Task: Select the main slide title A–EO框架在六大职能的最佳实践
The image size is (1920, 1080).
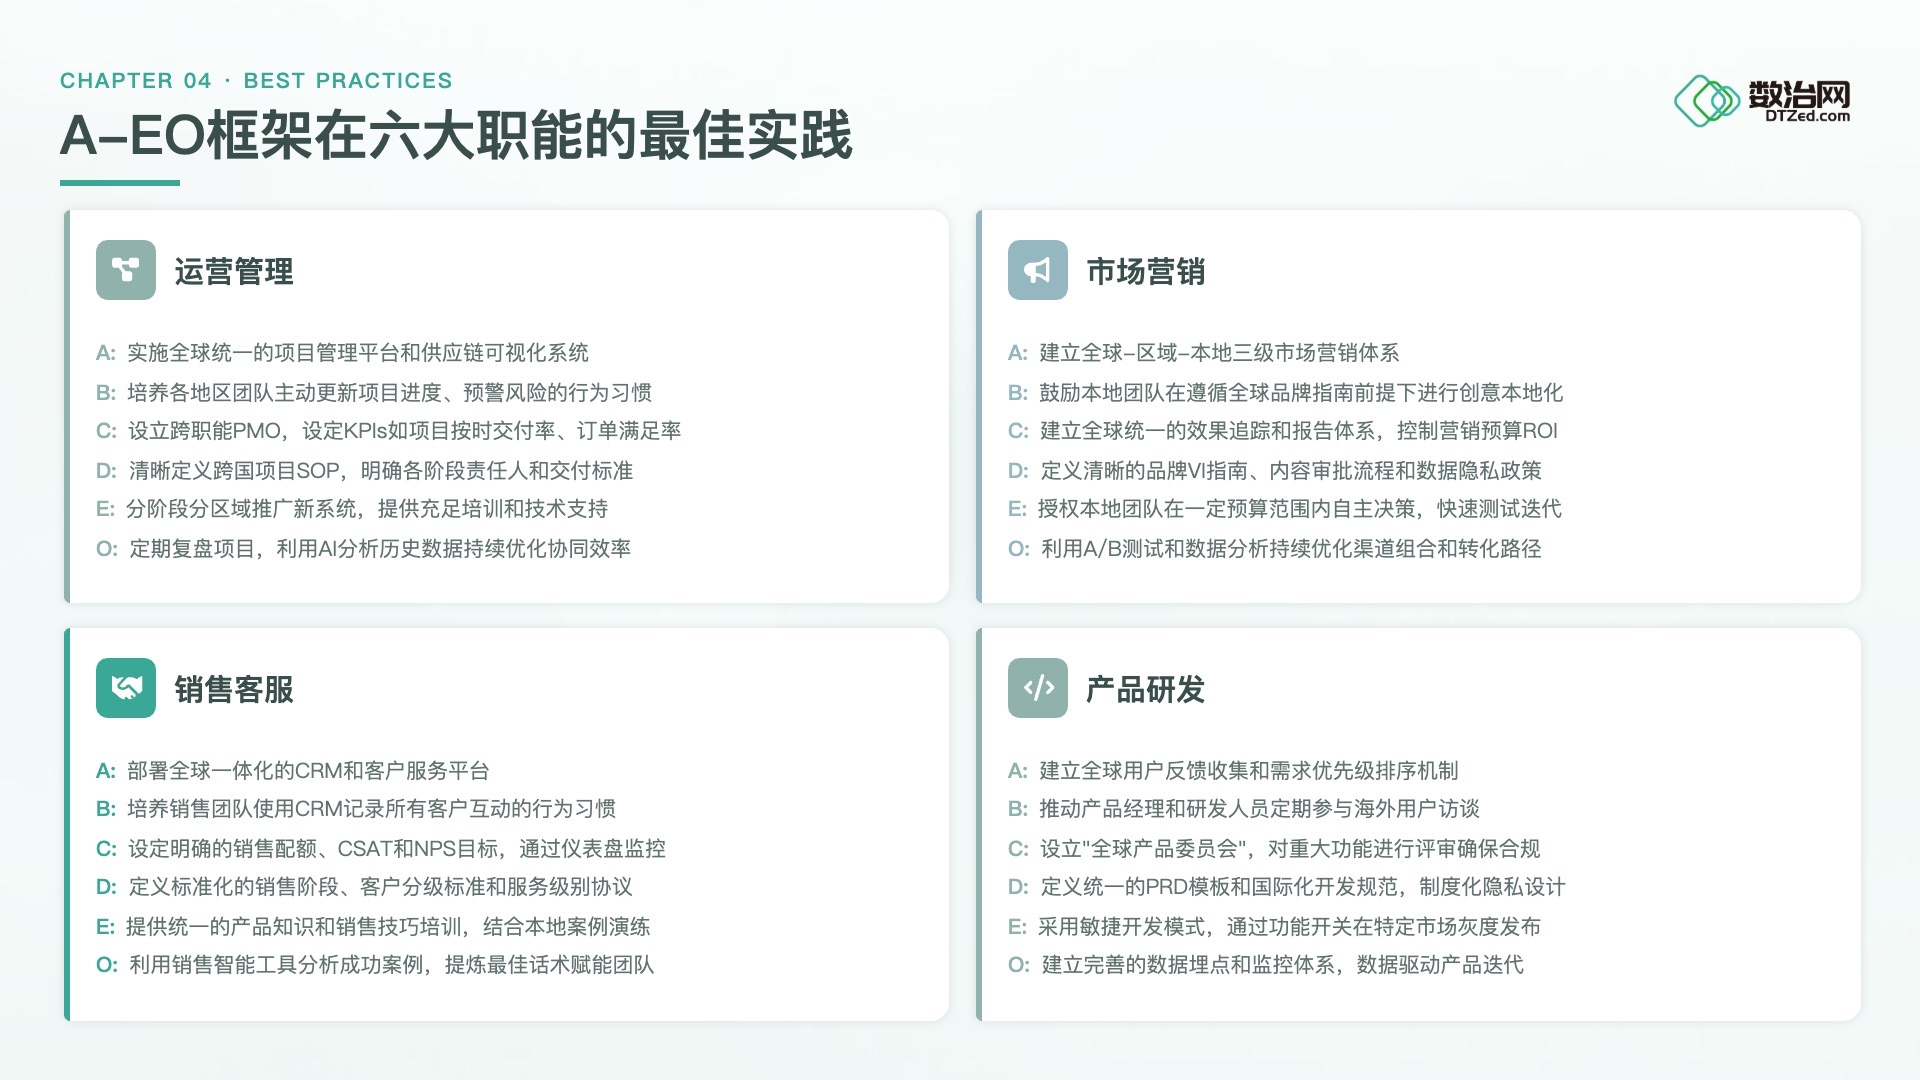Action: (x=456, y=136)
